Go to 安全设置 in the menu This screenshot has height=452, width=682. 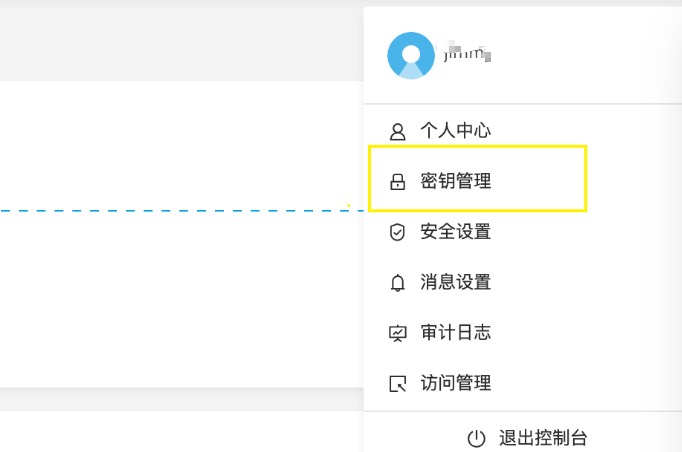point(455,232)
